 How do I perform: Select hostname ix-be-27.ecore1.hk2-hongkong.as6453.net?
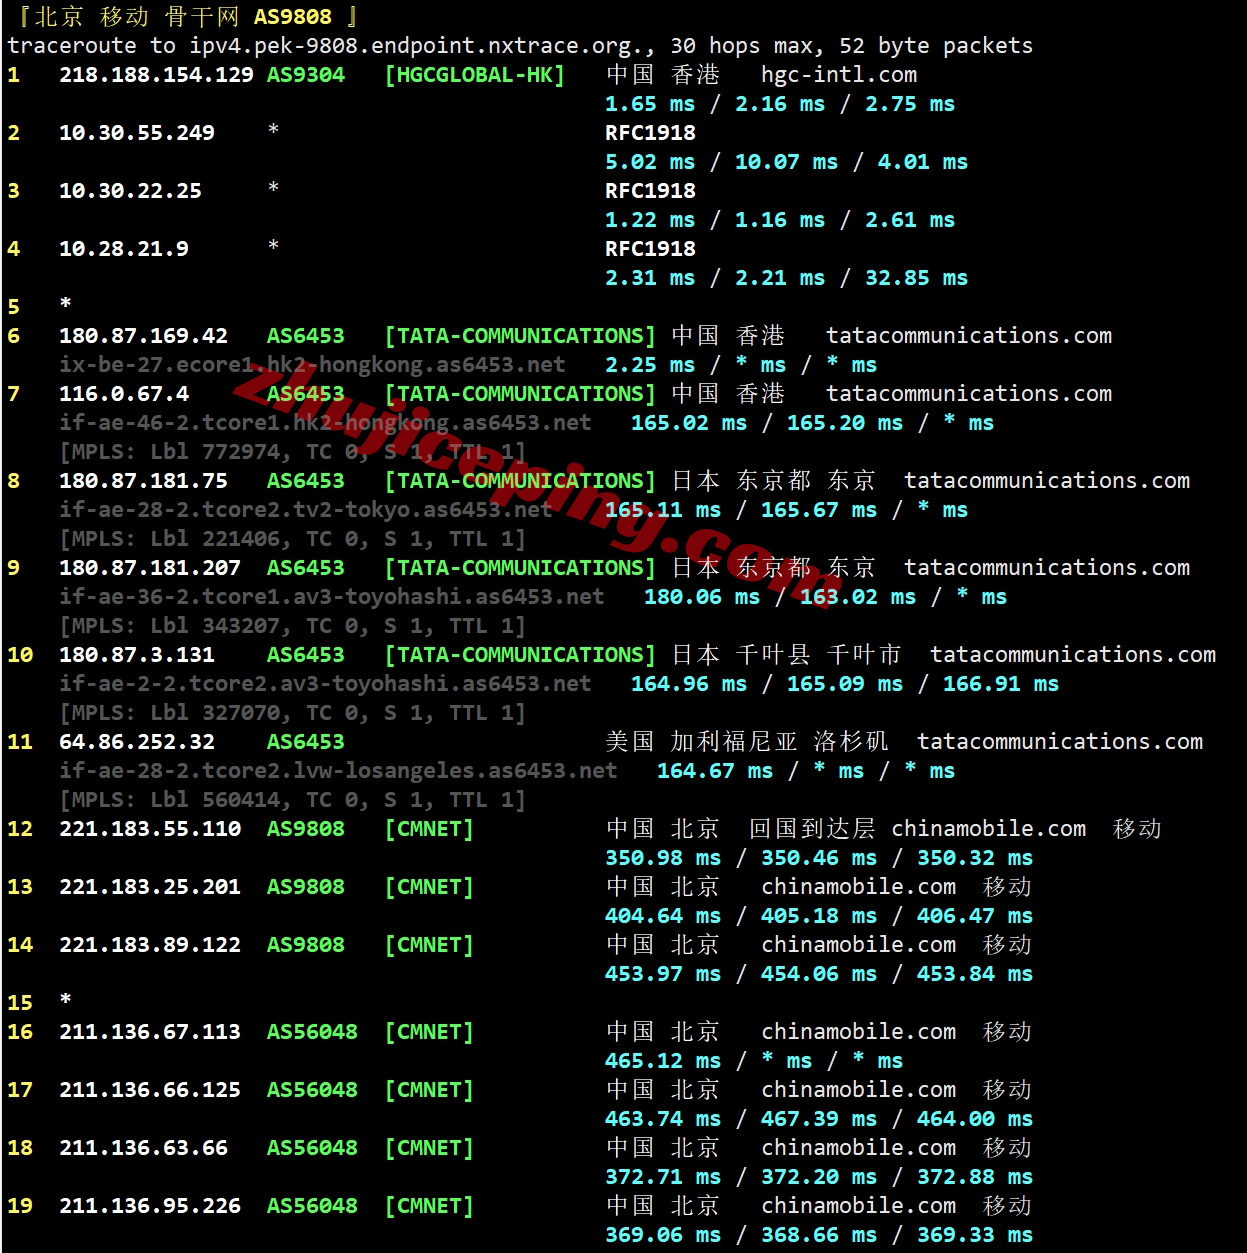tap(312, 365)
